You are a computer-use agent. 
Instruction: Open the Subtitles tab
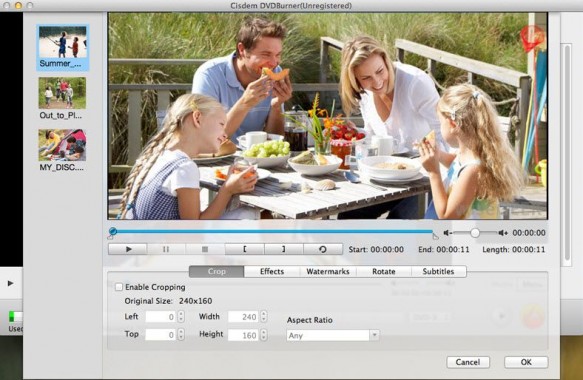438,271
